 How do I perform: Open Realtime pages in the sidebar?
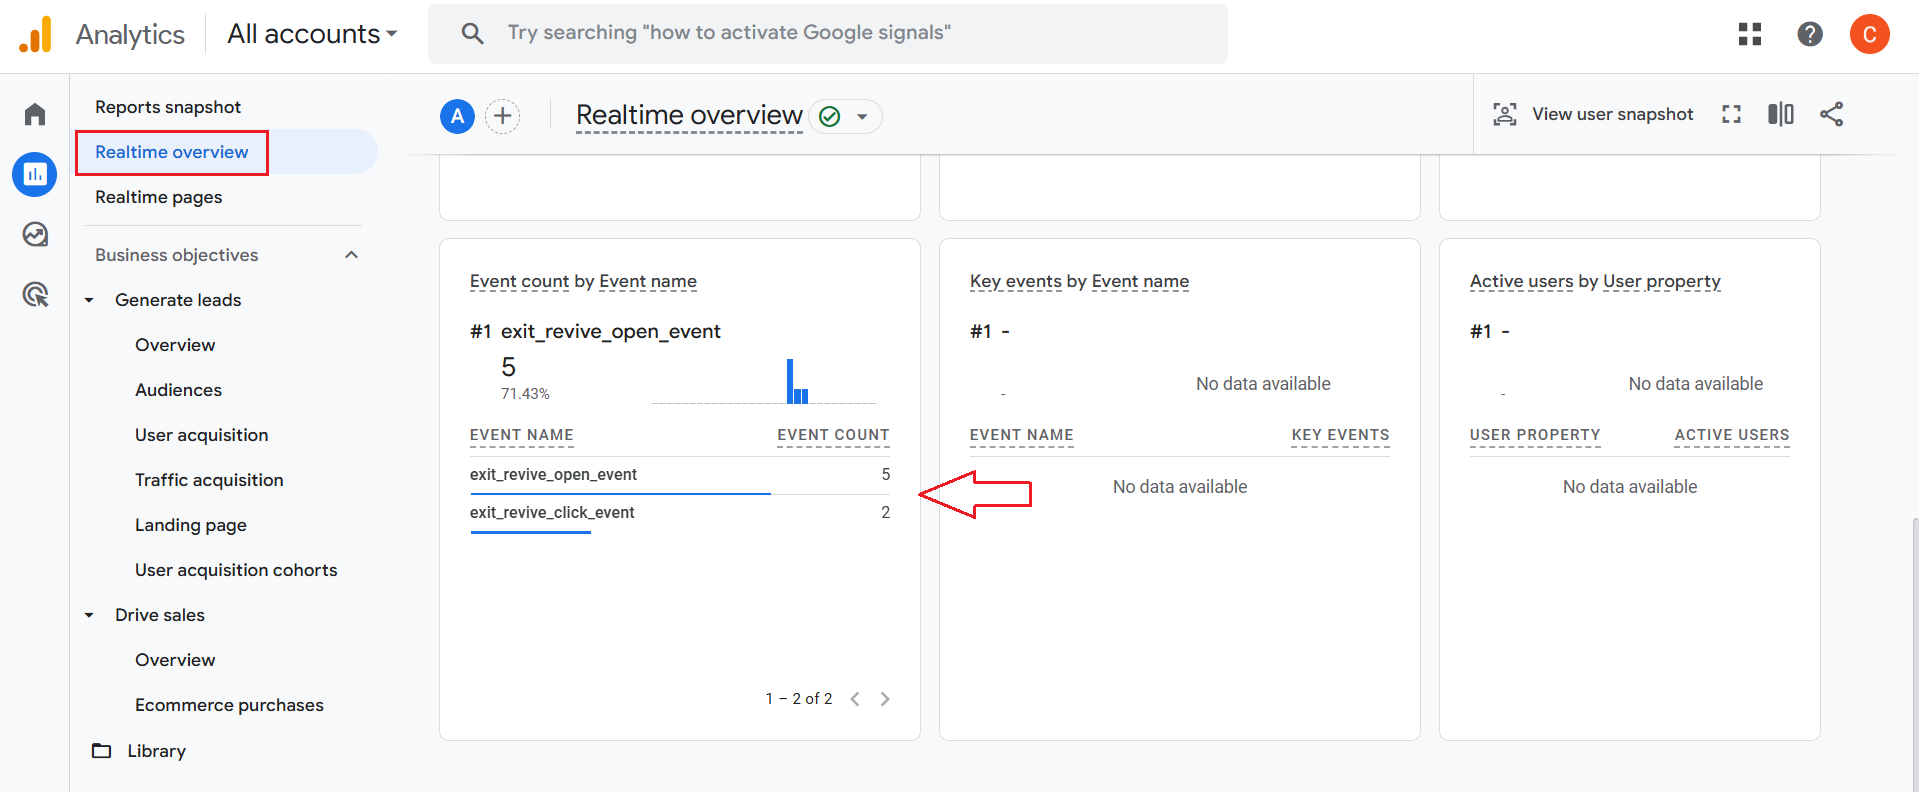click(158, 197)
